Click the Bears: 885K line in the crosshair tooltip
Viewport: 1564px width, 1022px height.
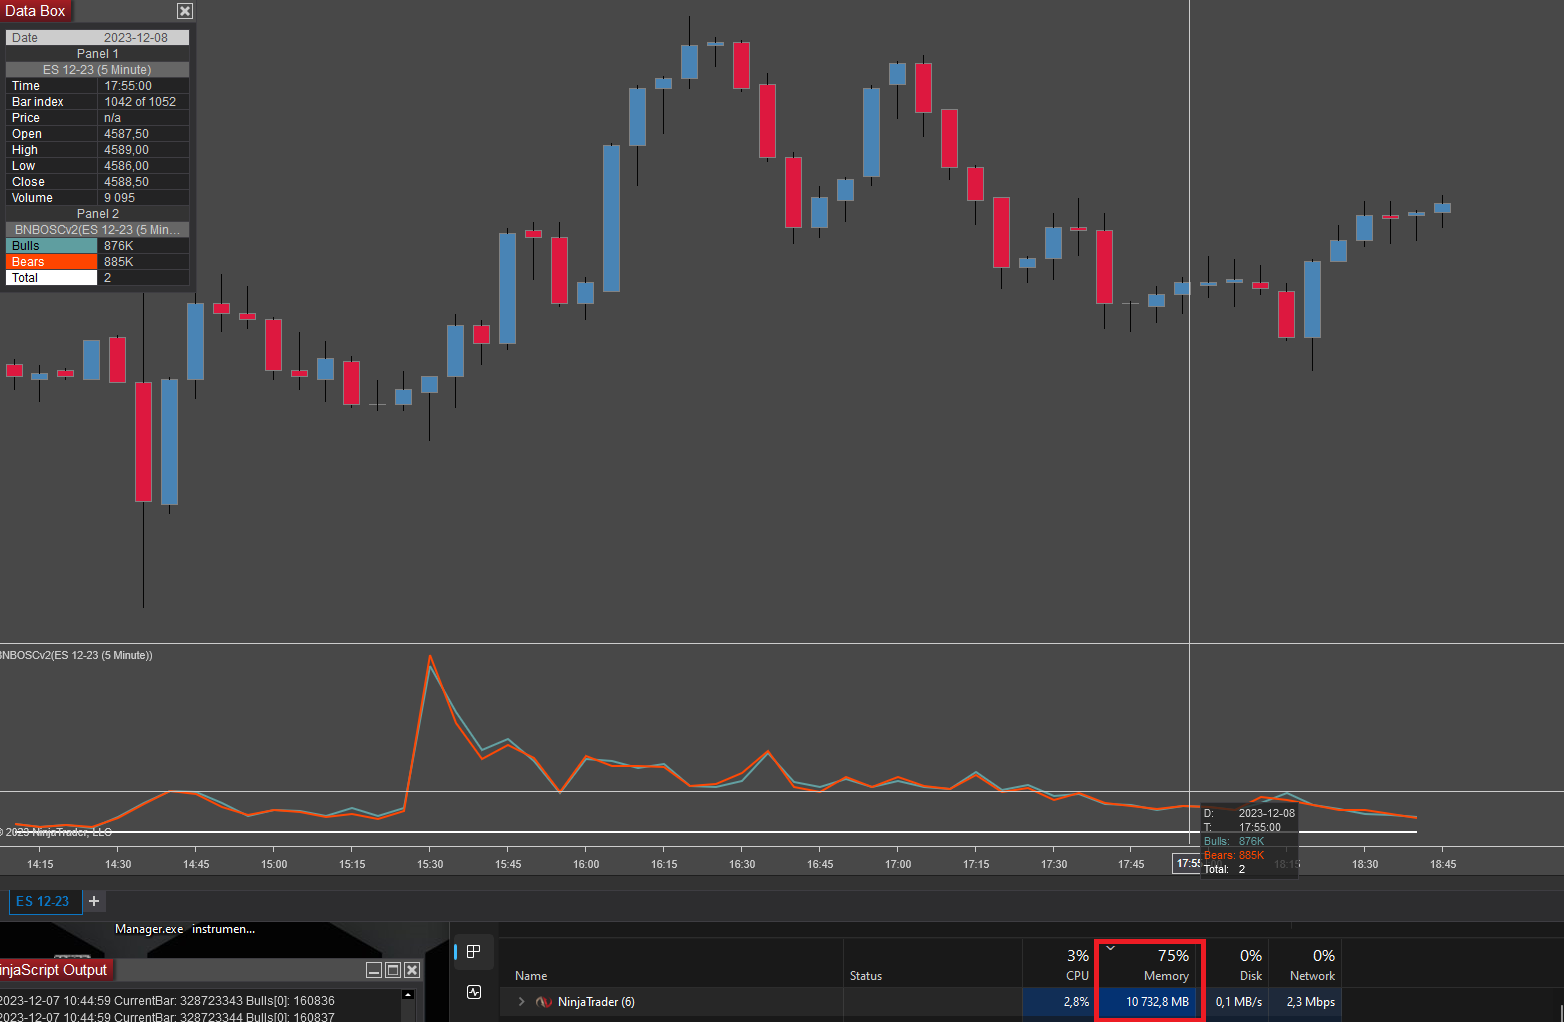(x=1234, y=855)
